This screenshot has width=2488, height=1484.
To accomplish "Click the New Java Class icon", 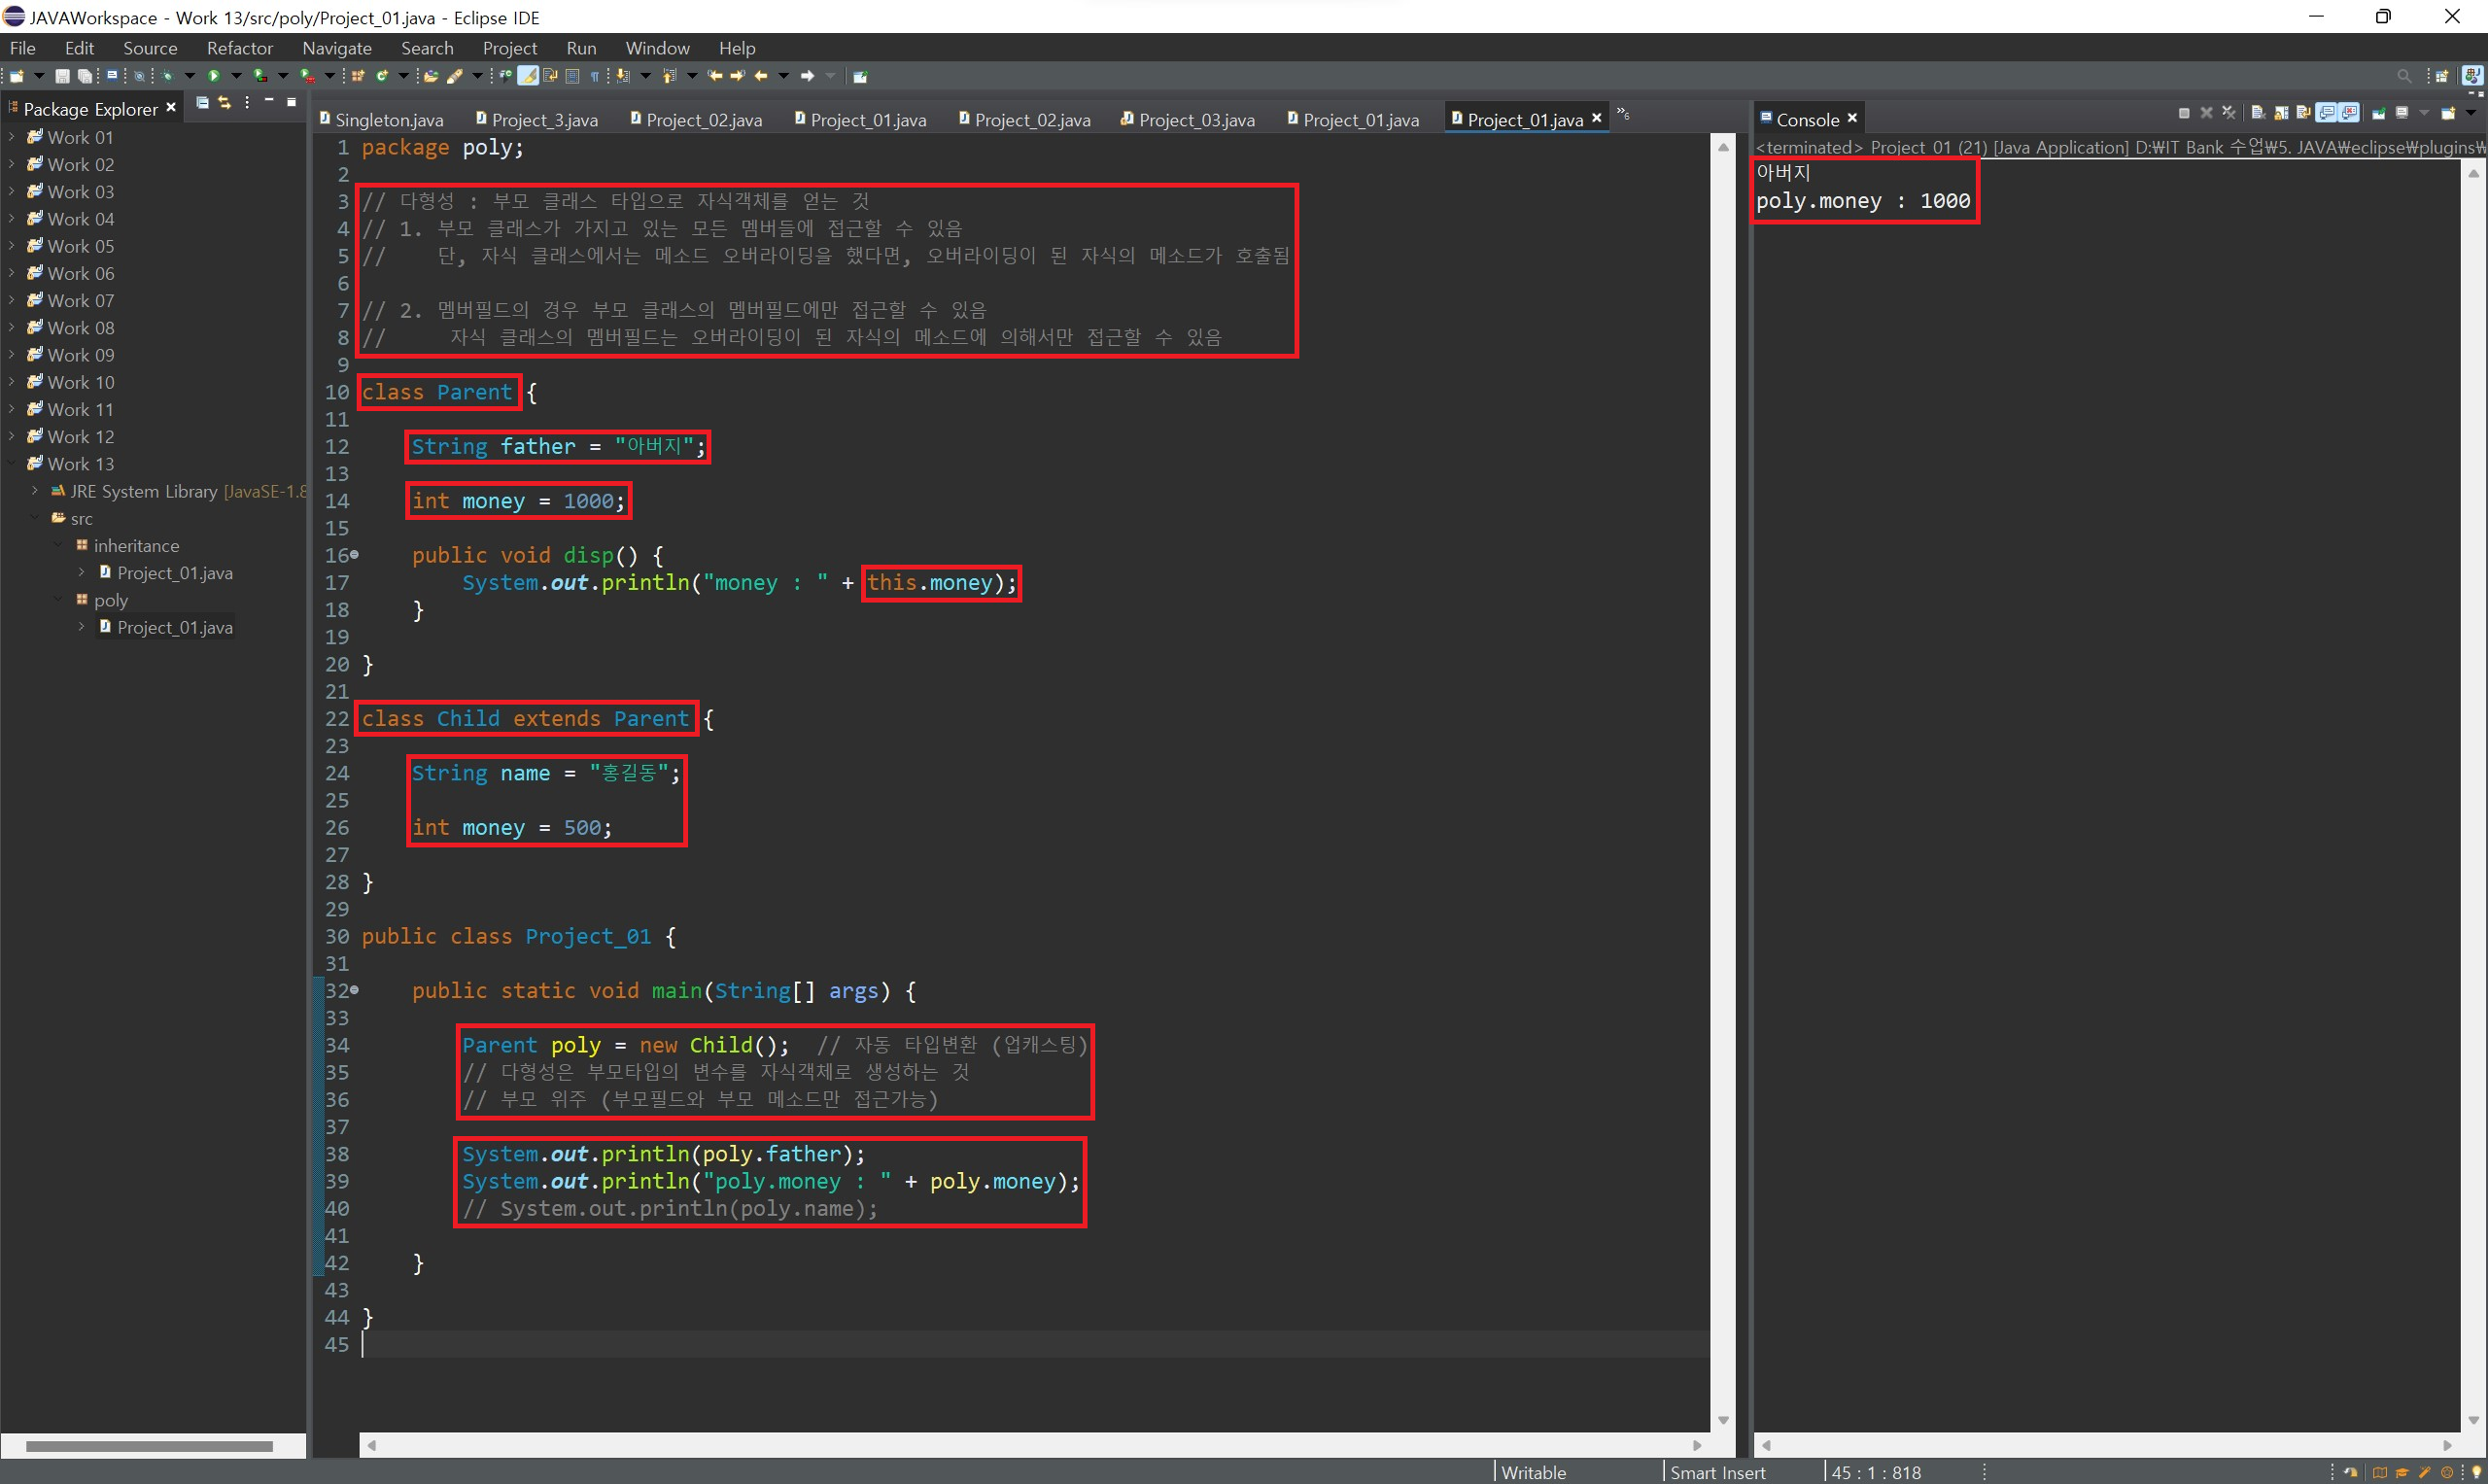I will 382,76.
